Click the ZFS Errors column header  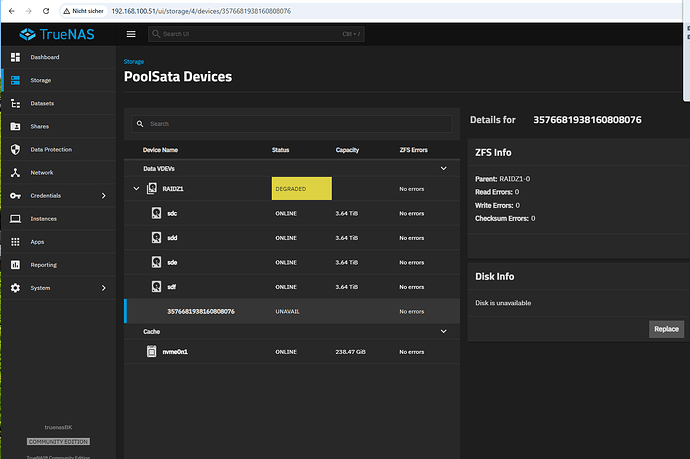coord(414,150)
